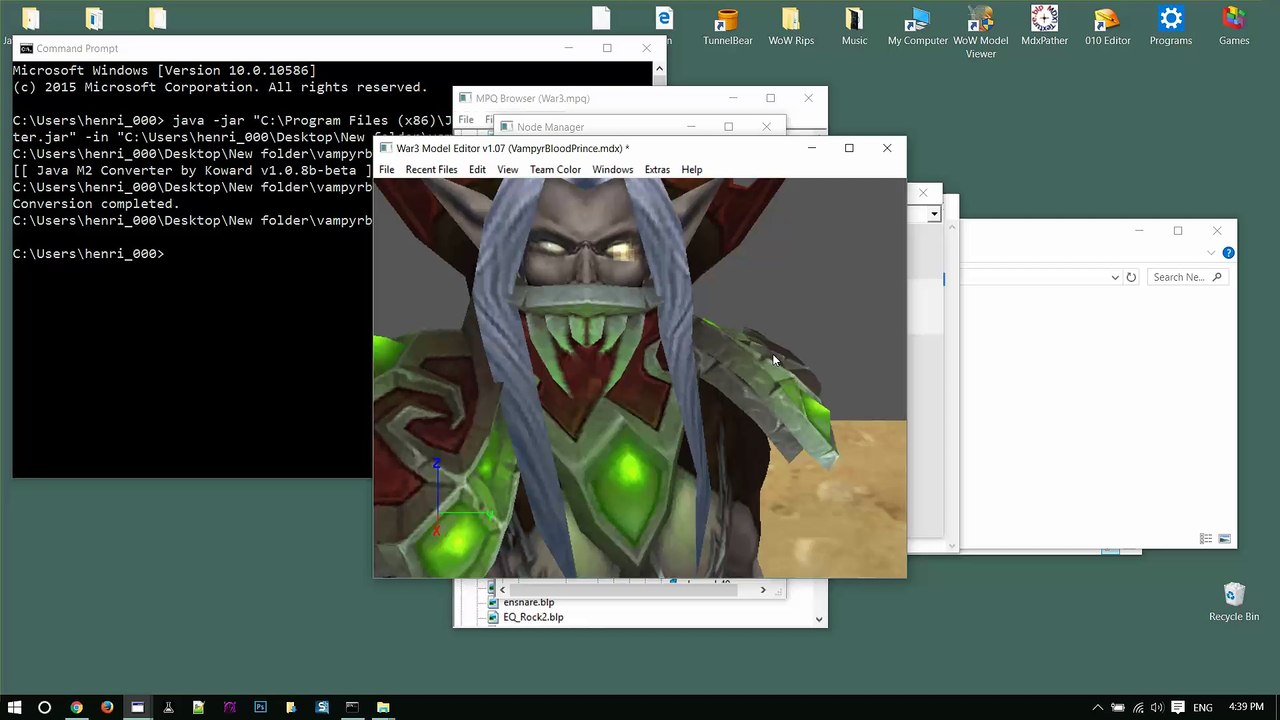Click the horizontal scrollbar right arrow
Image resolution: width=1280 pixels, height=720 pixels.
pos(763,590)
